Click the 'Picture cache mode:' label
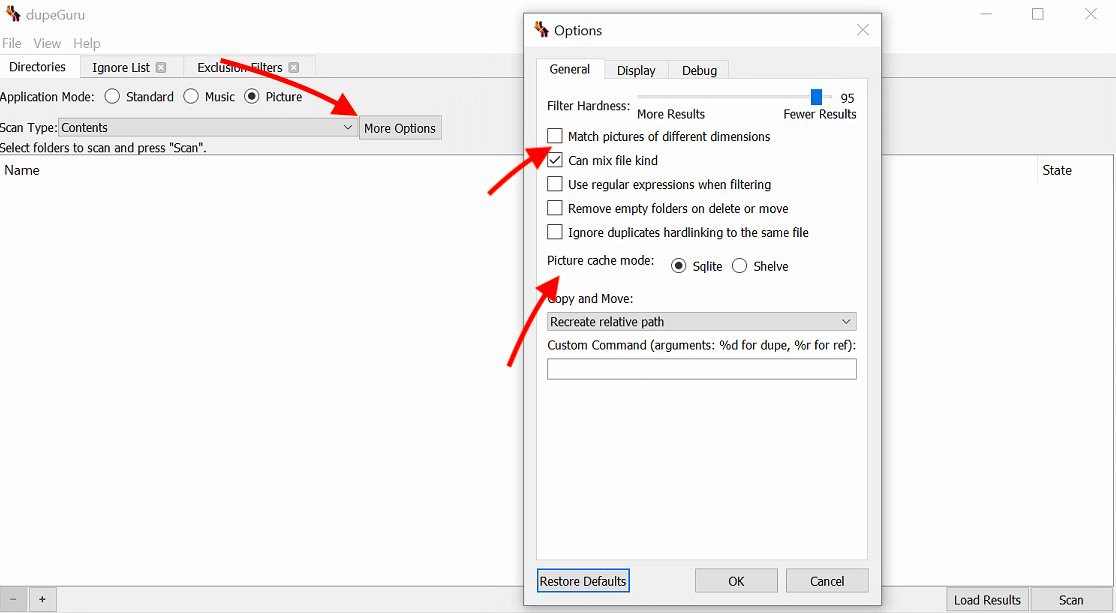Viewport: 1116px width, 613px height. pos(601,261)
